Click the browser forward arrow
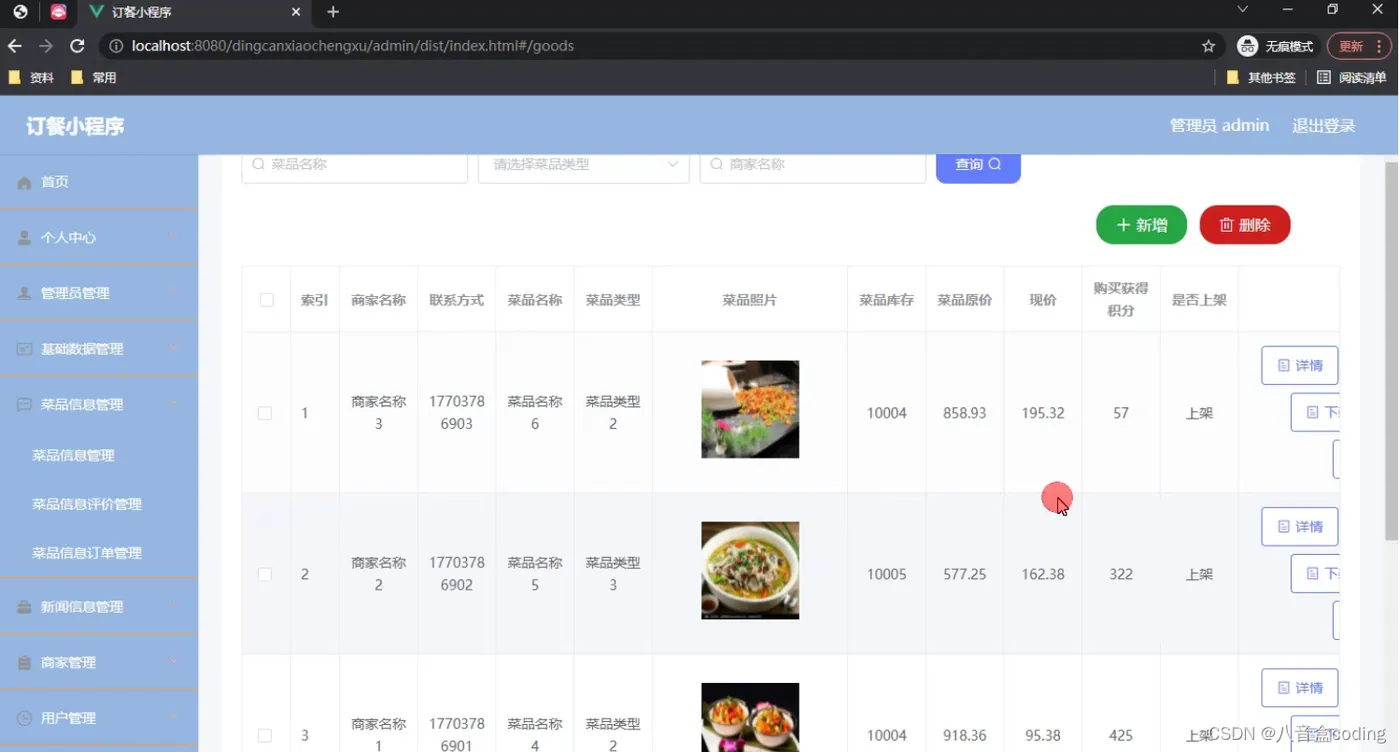Screen dimensions: 1400x752 coord(46,46)
